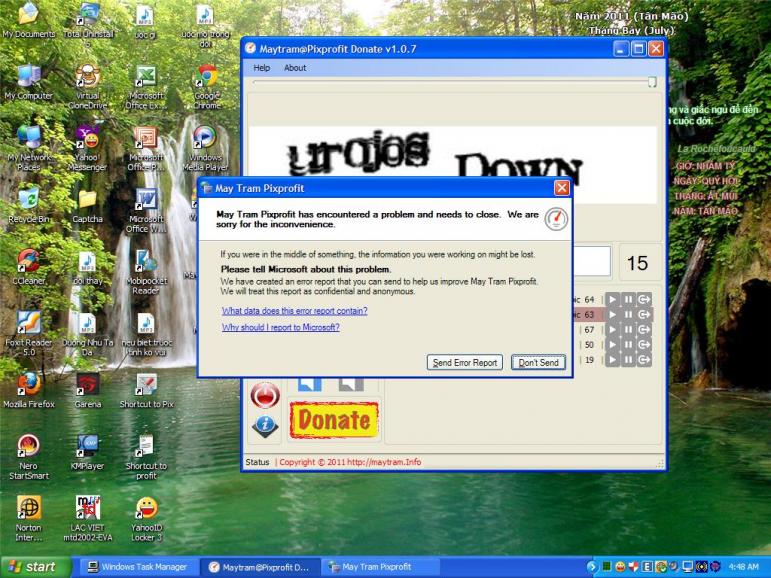This screenshot has width=771, height=578.
Task: Click the Don't Send button
Action: tap(538, 363)
